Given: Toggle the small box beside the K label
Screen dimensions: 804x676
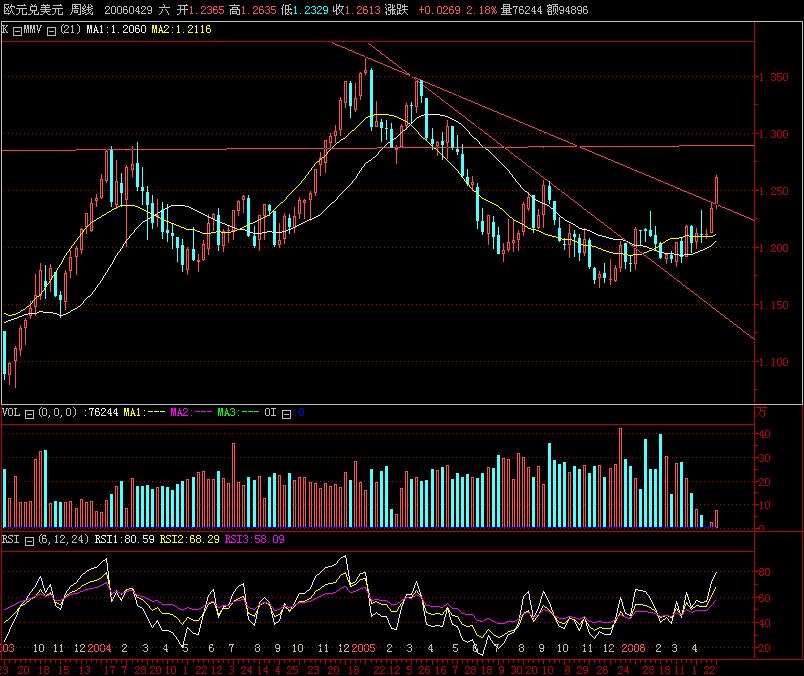Looking at the screenshot, I should click(x=18, y=33).
